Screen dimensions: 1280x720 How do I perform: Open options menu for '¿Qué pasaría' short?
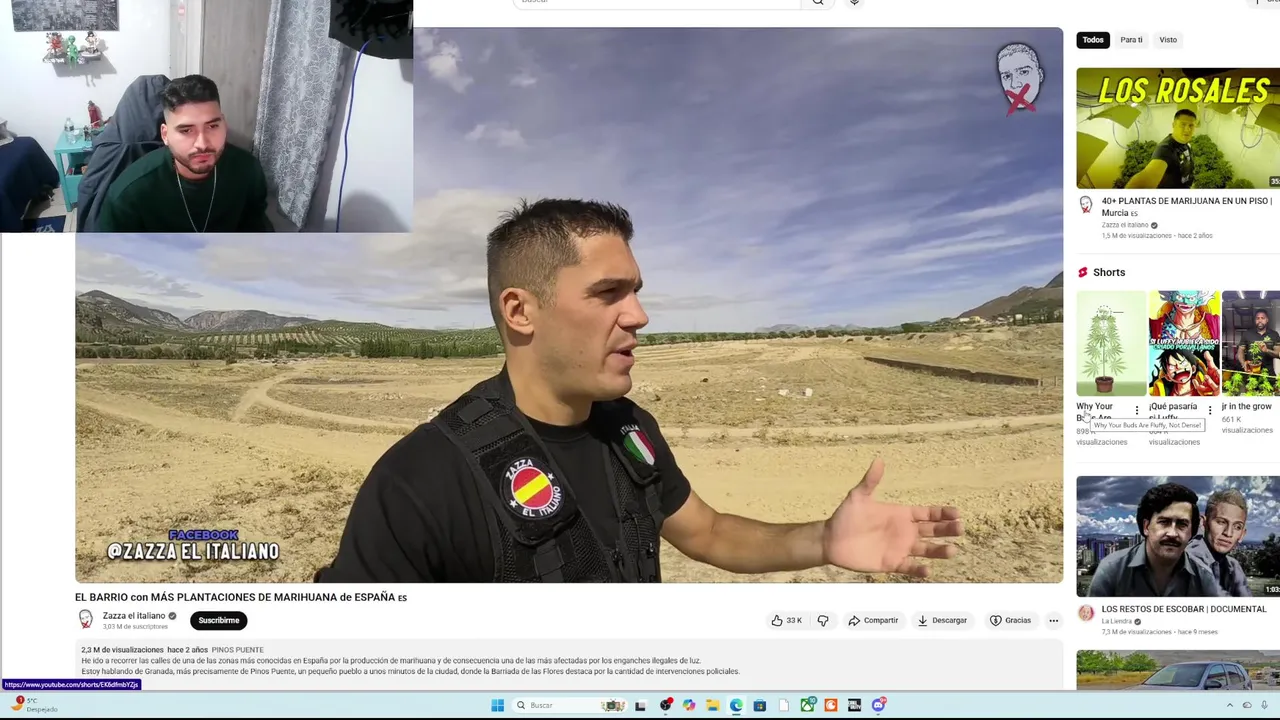coord(1210,410)
